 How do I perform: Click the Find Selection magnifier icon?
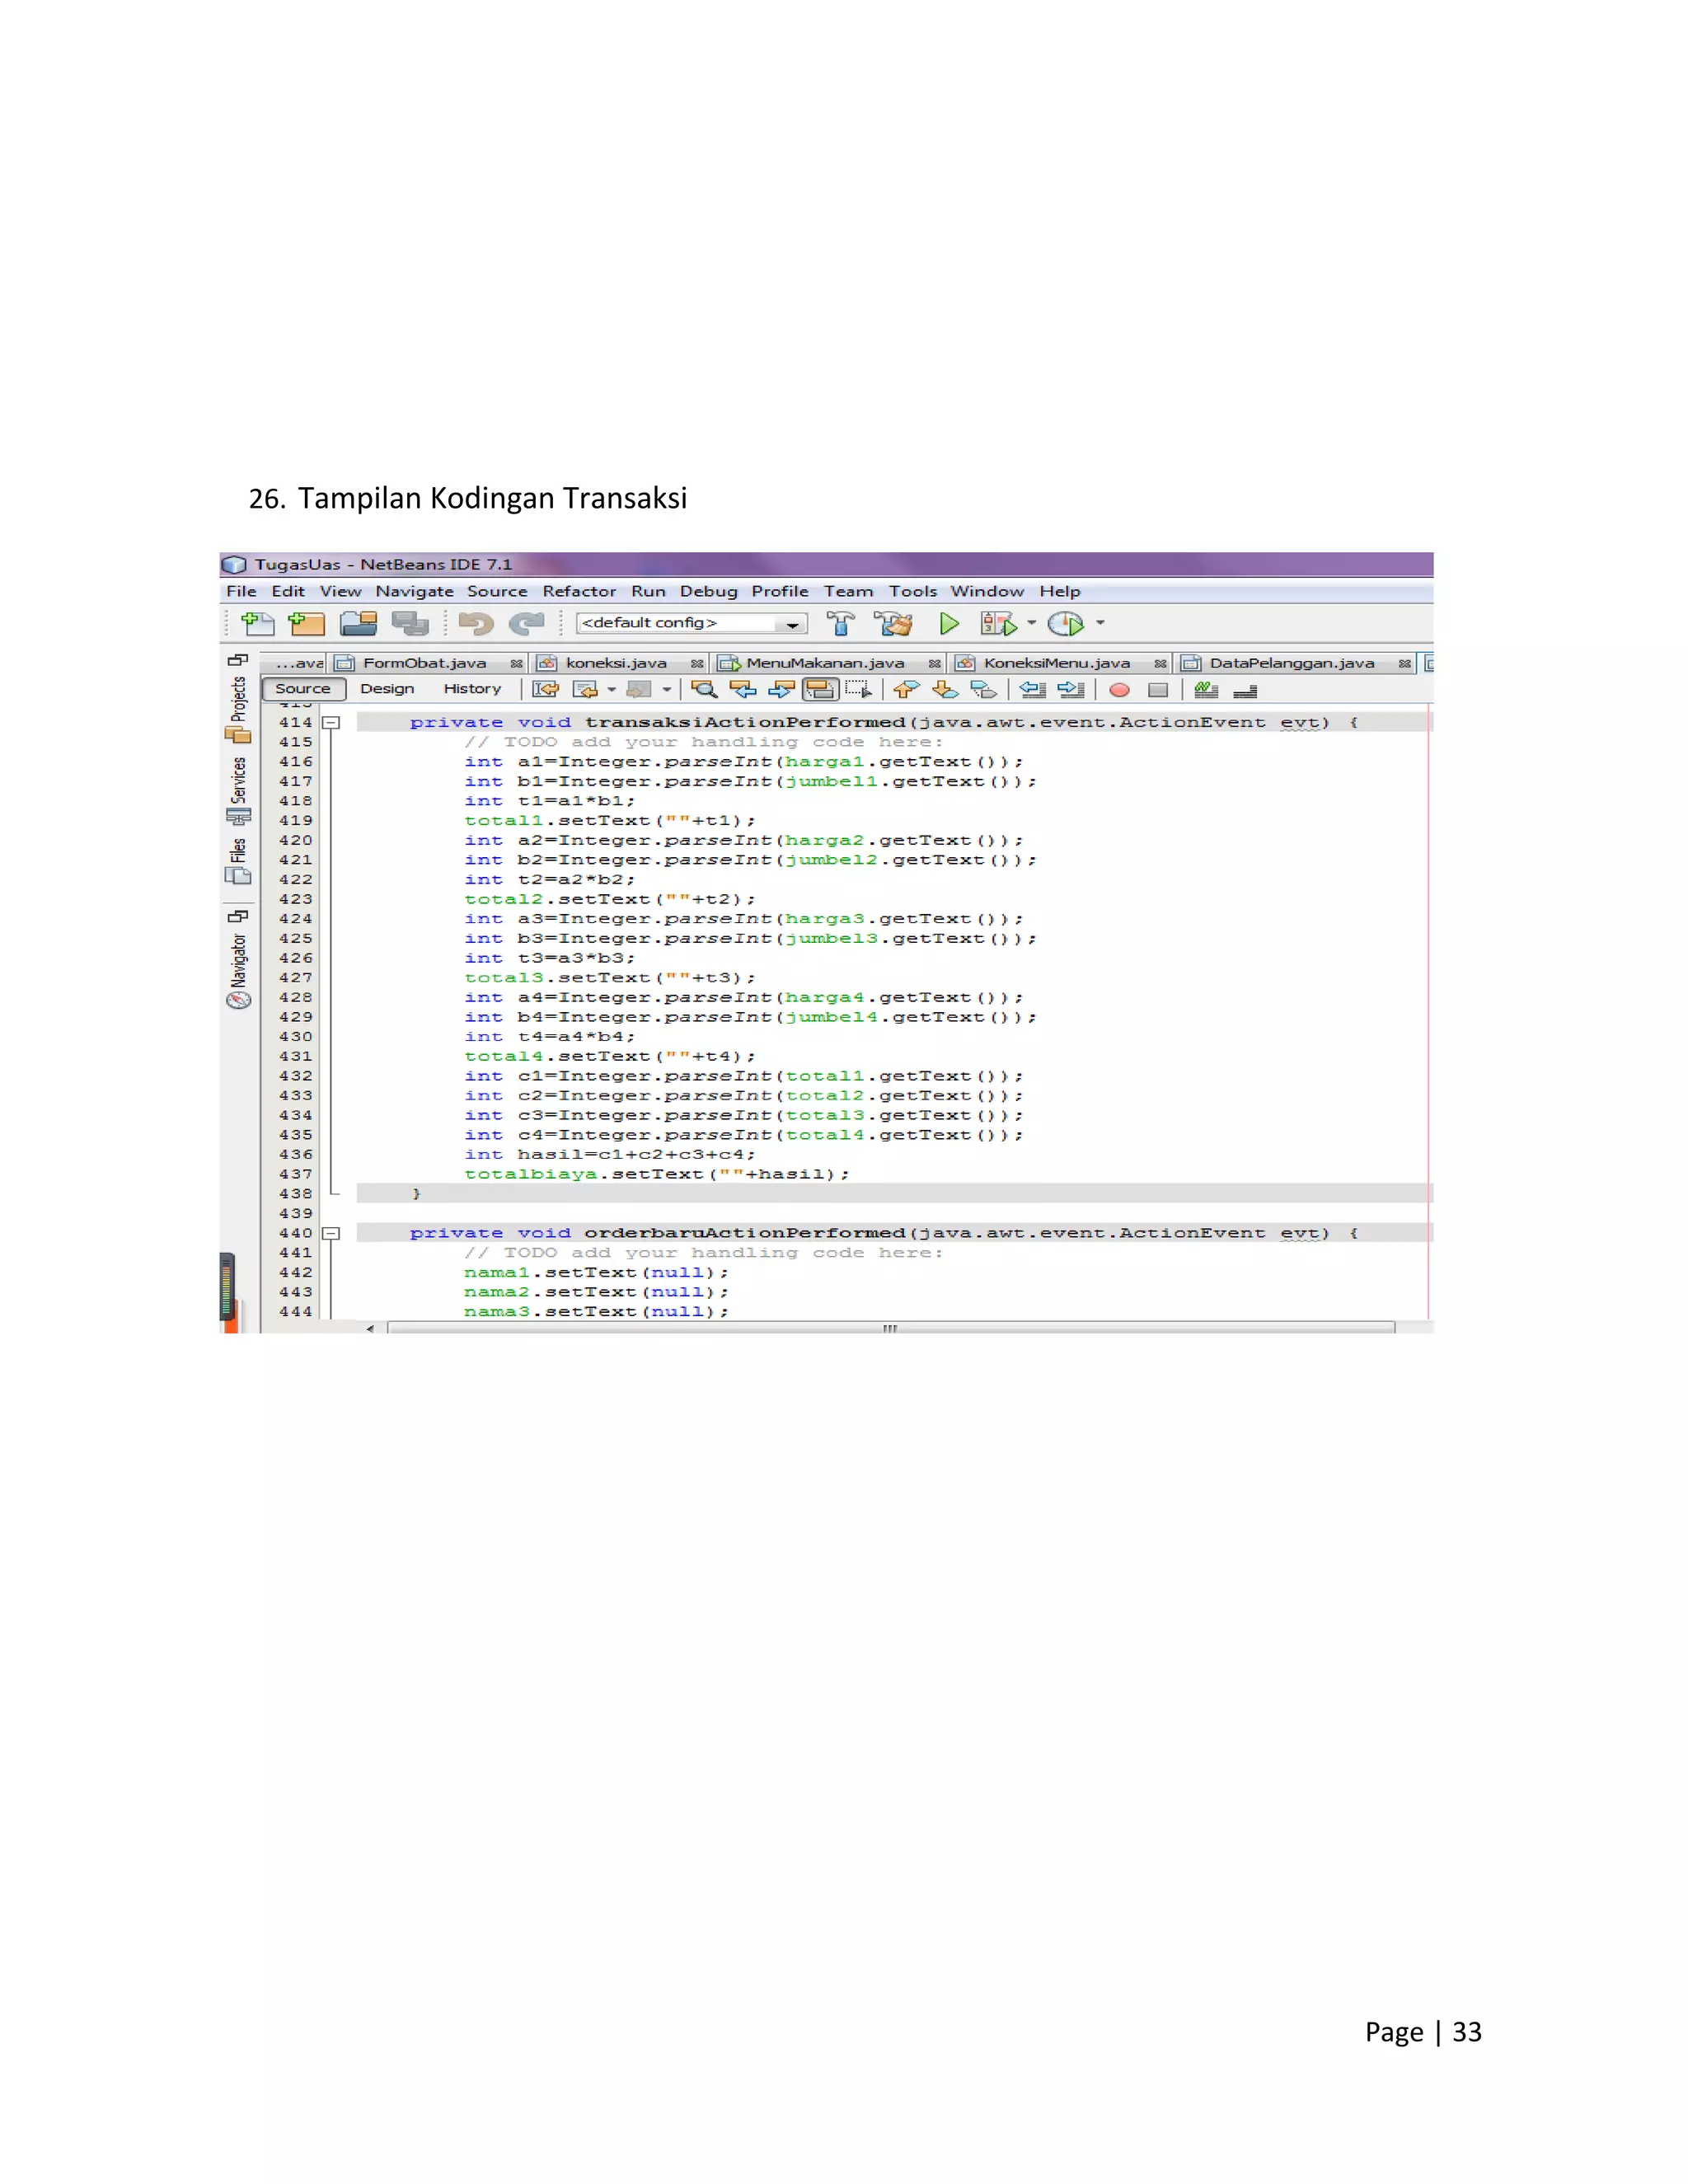tap(704, 689)
